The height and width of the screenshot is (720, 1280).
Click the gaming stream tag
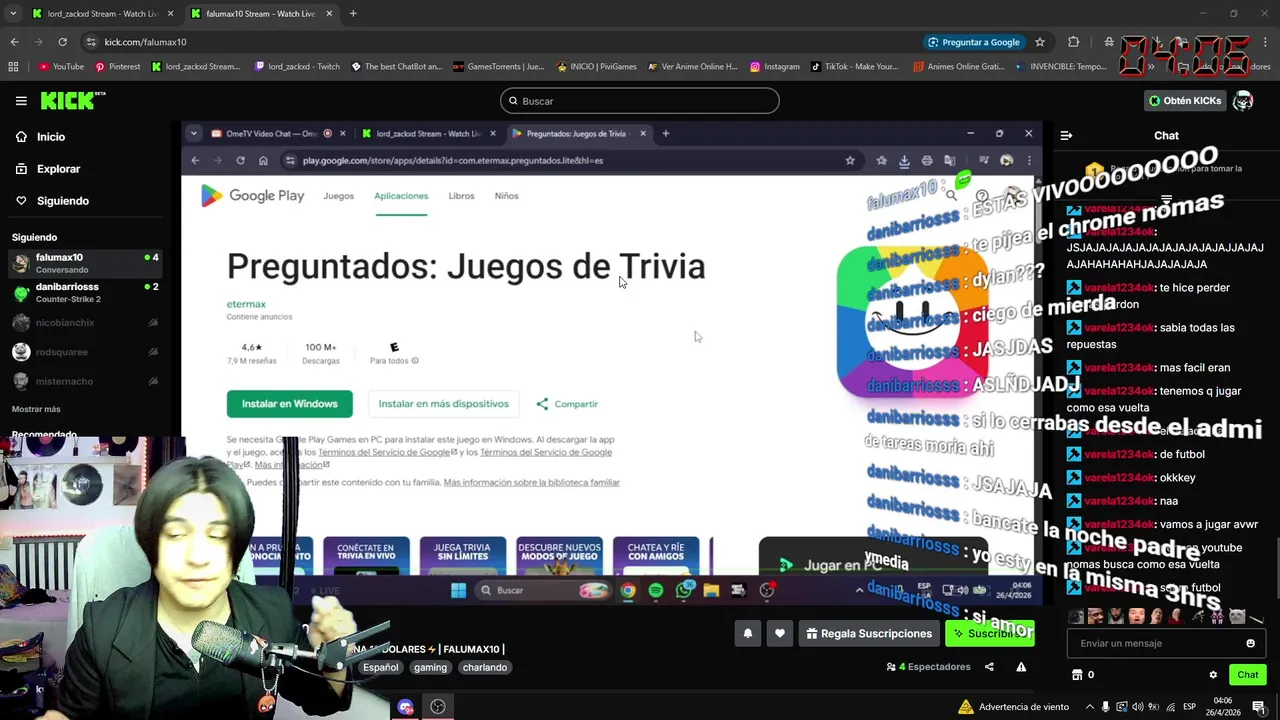point(430,667)
